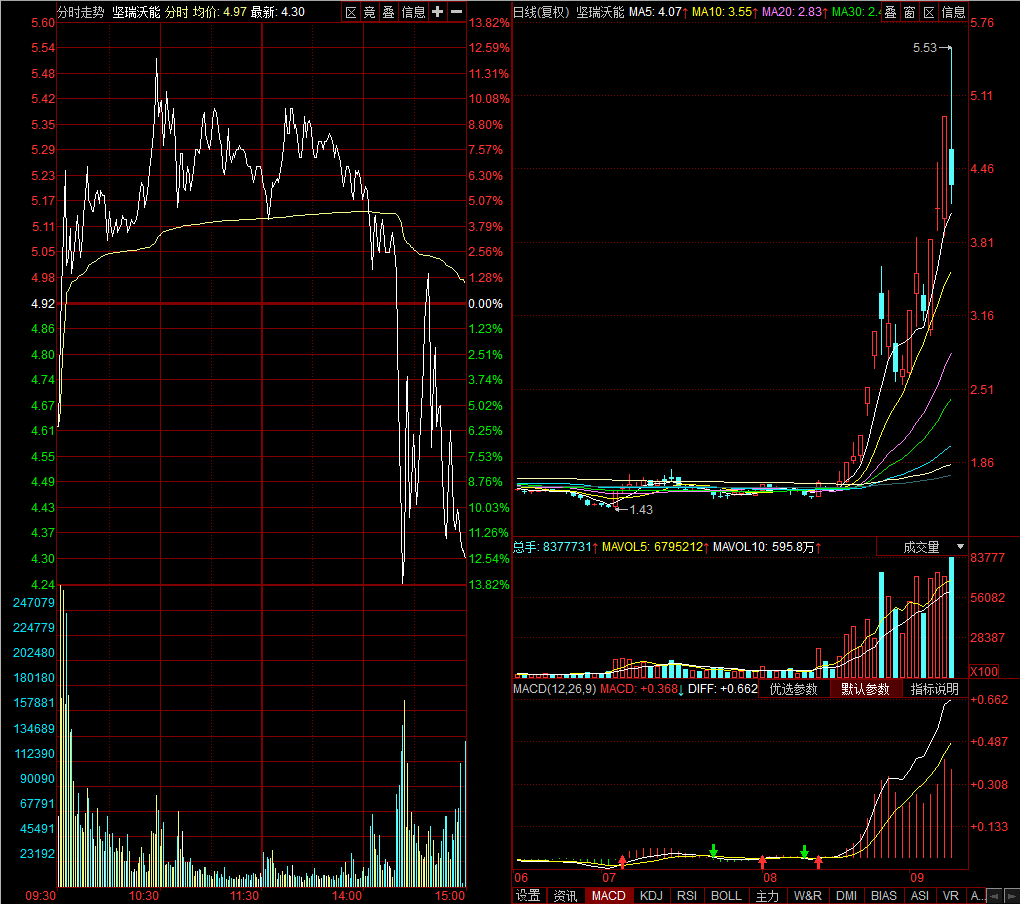Switch to the W&R indicator tab
Screen dimensions: 1020x904
point(807,896)
